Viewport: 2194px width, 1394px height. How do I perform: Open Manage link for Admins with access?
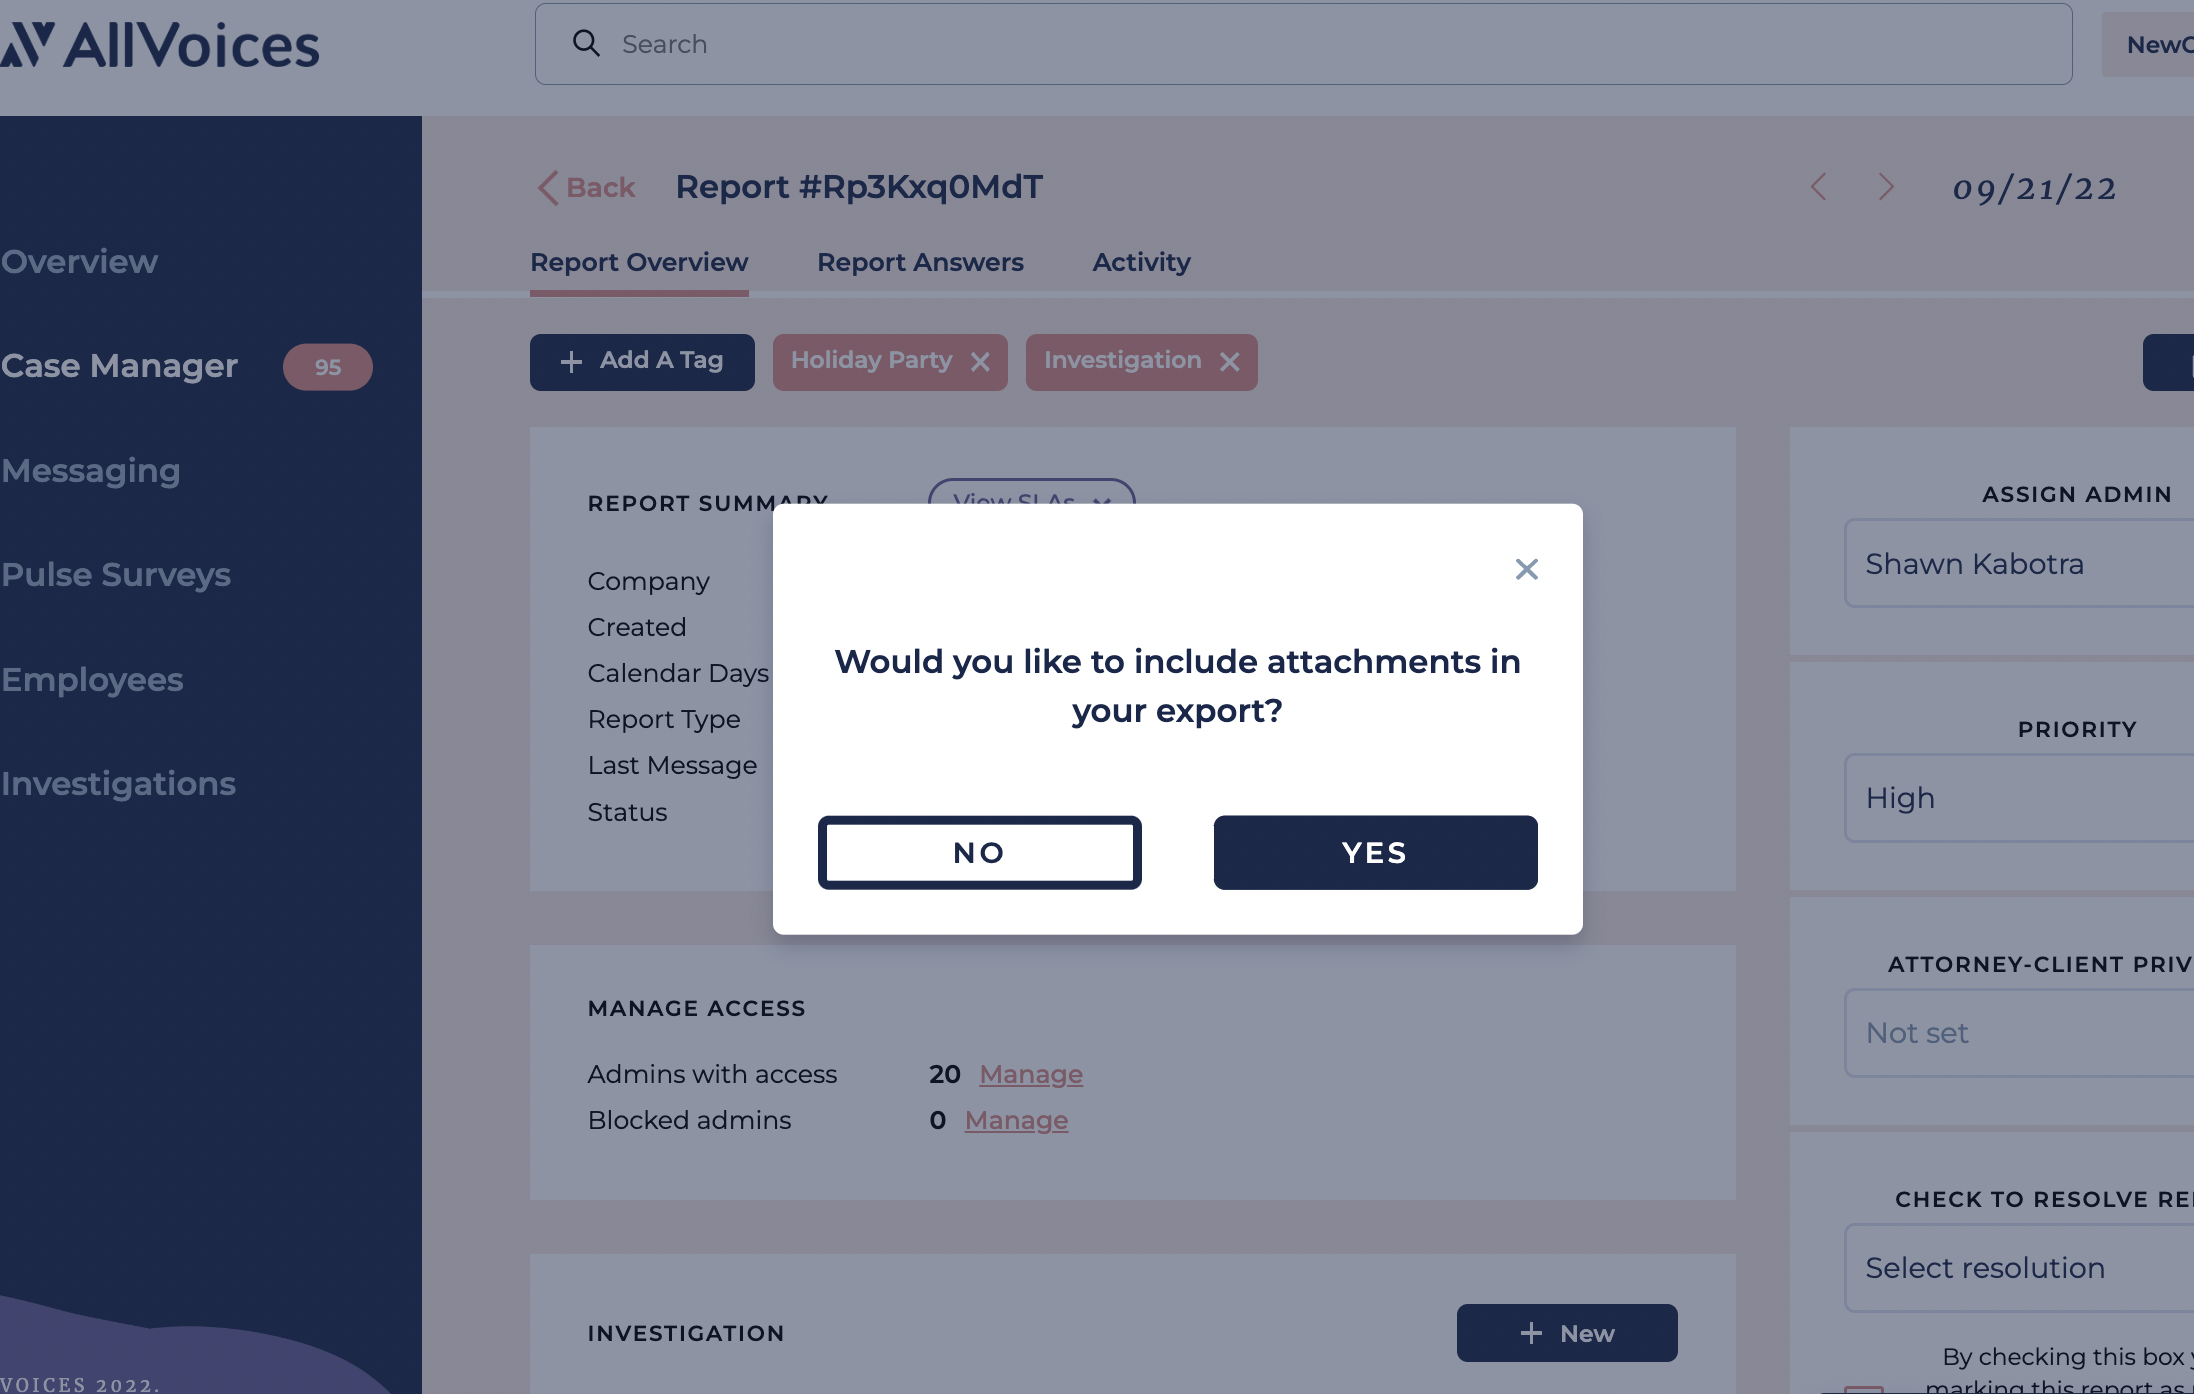[x=1031, y=1074]
